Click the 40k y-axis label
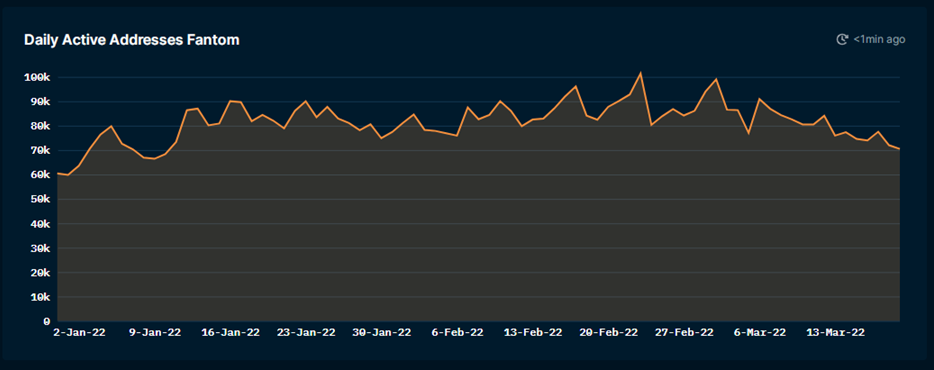This screenshot has width=934, height=370. tap(40, 224)
